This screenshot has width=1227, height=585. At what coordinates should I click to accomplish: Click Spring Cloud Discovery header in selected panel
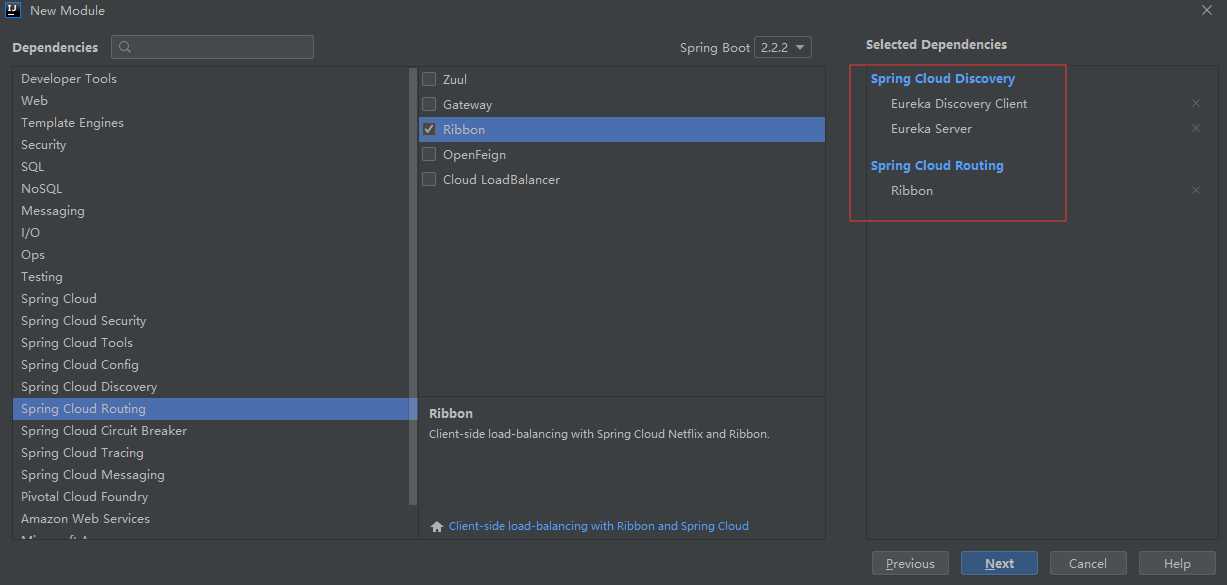(x=942, y=78)
